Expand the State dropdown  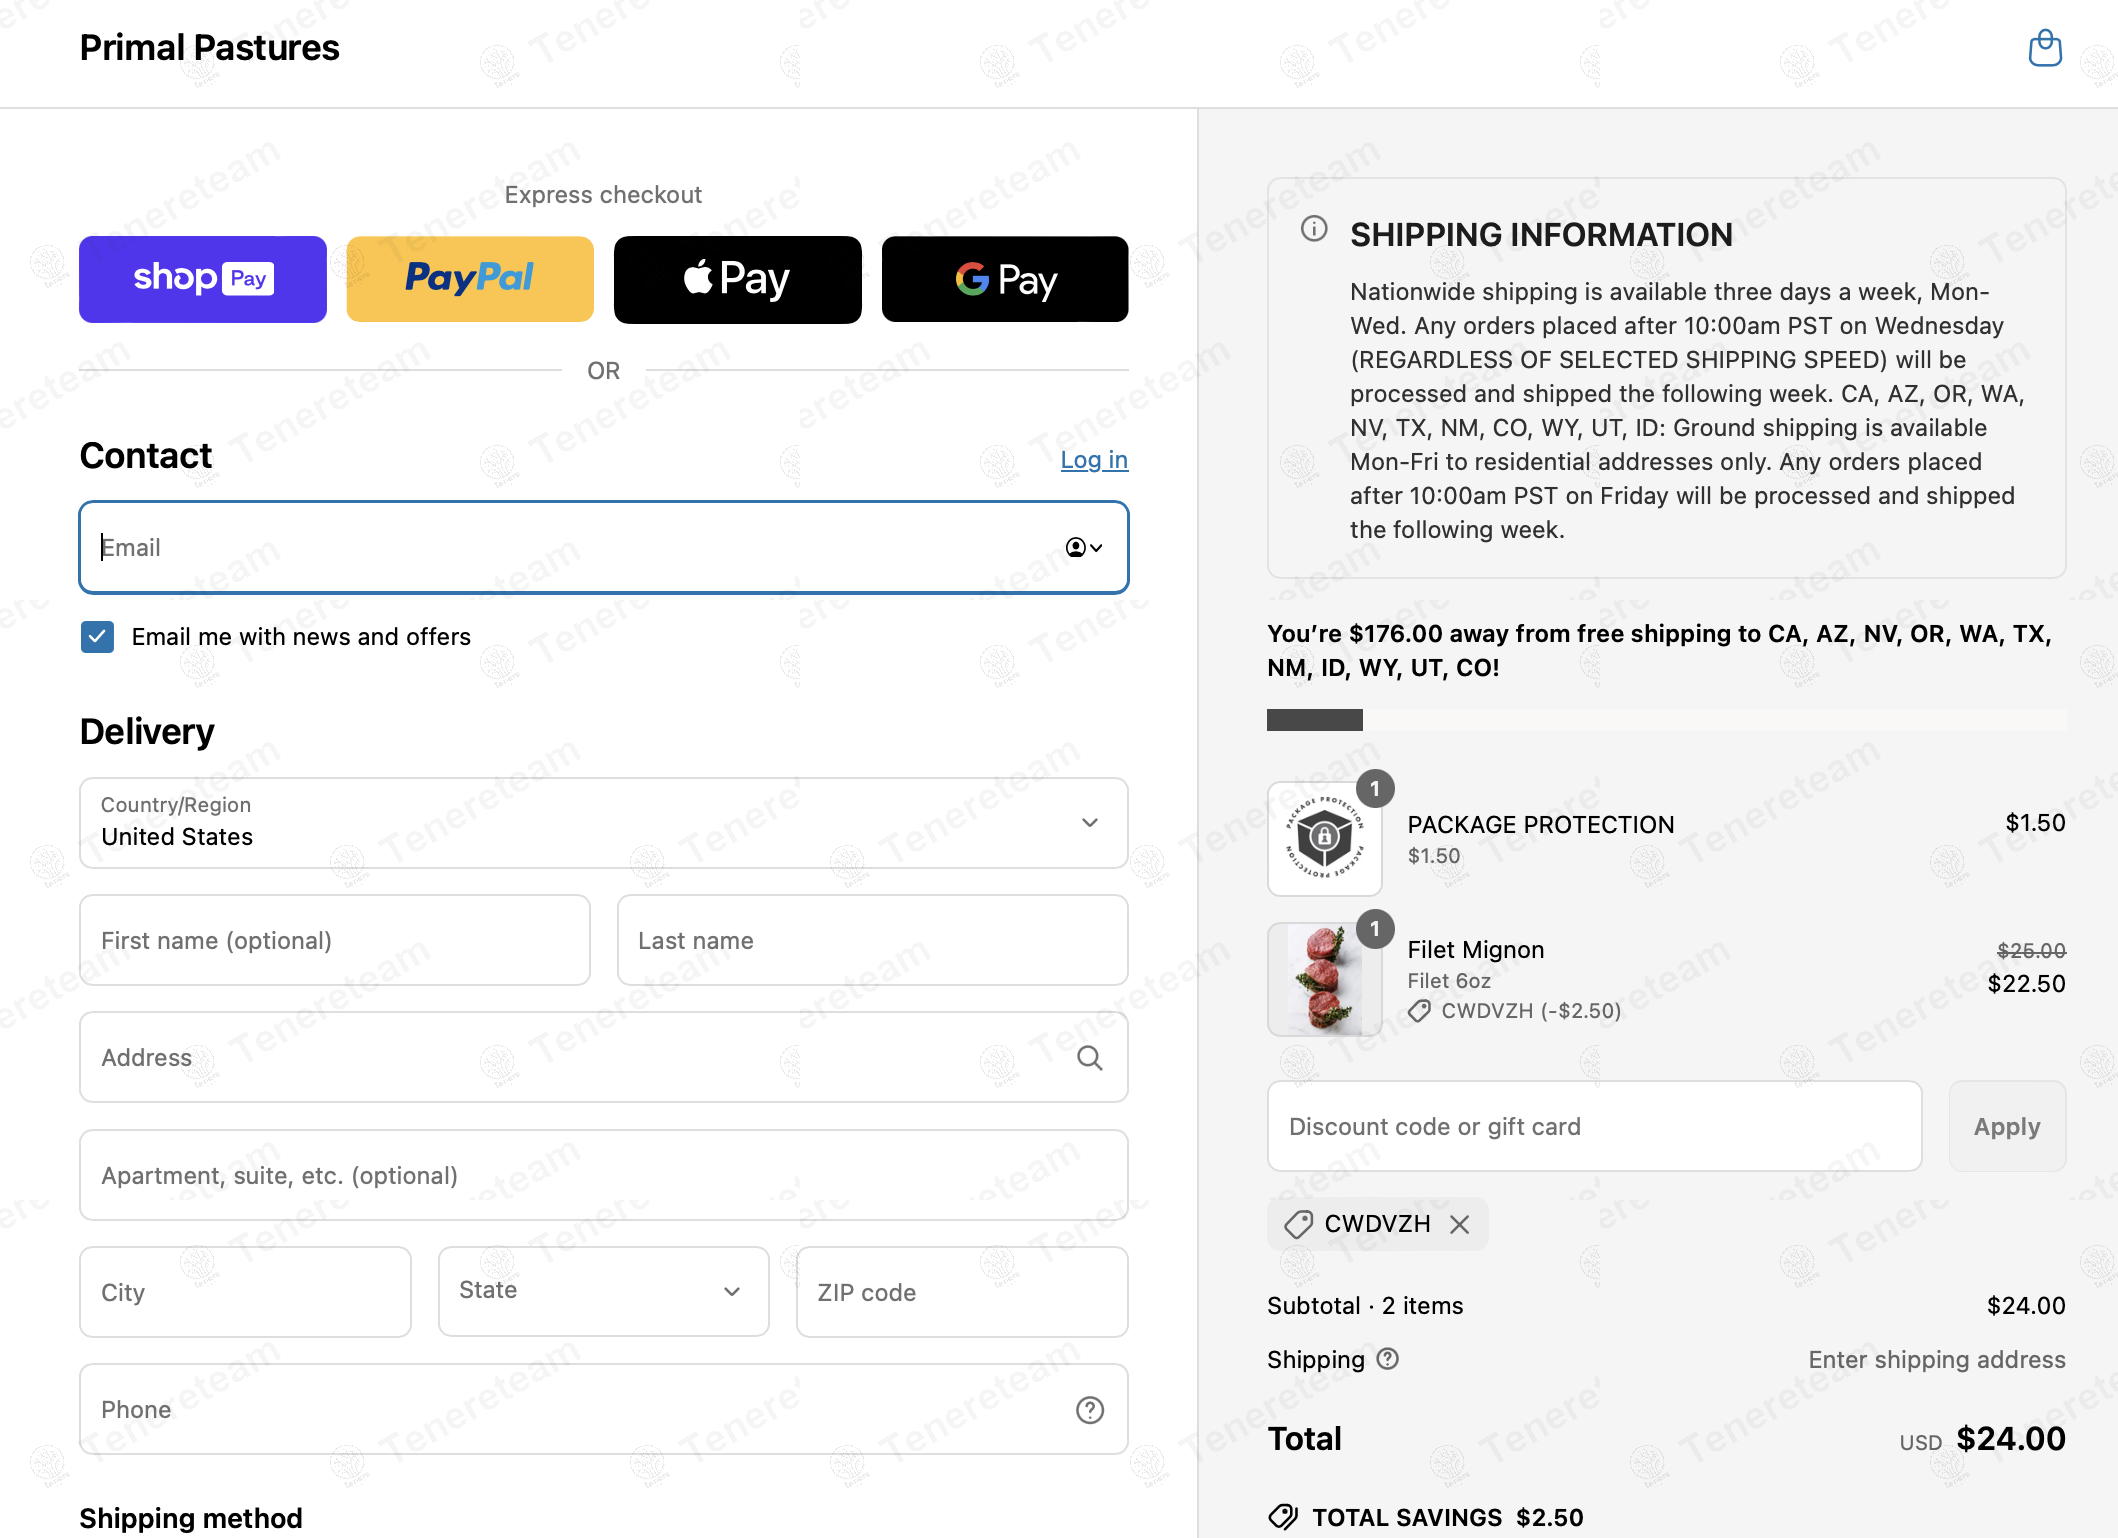coord(603,1291)
